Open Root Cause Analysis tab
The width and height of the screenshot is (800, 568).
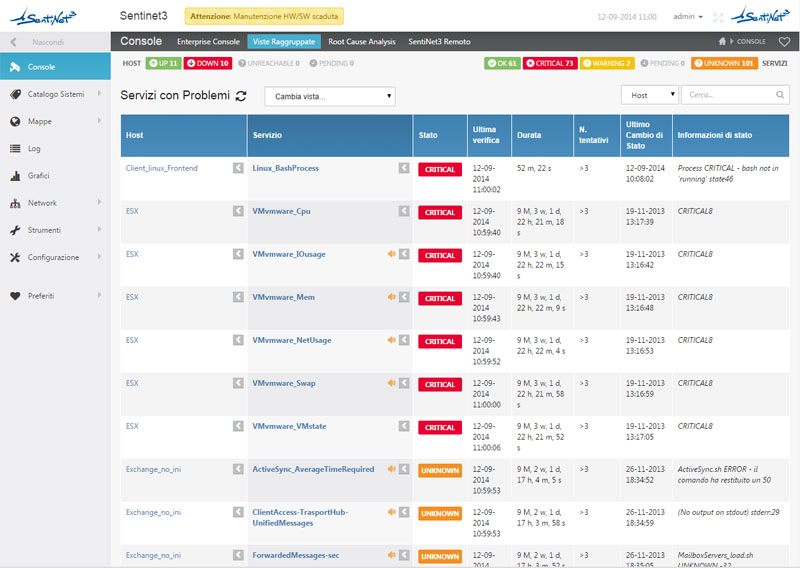pos(362,42)
